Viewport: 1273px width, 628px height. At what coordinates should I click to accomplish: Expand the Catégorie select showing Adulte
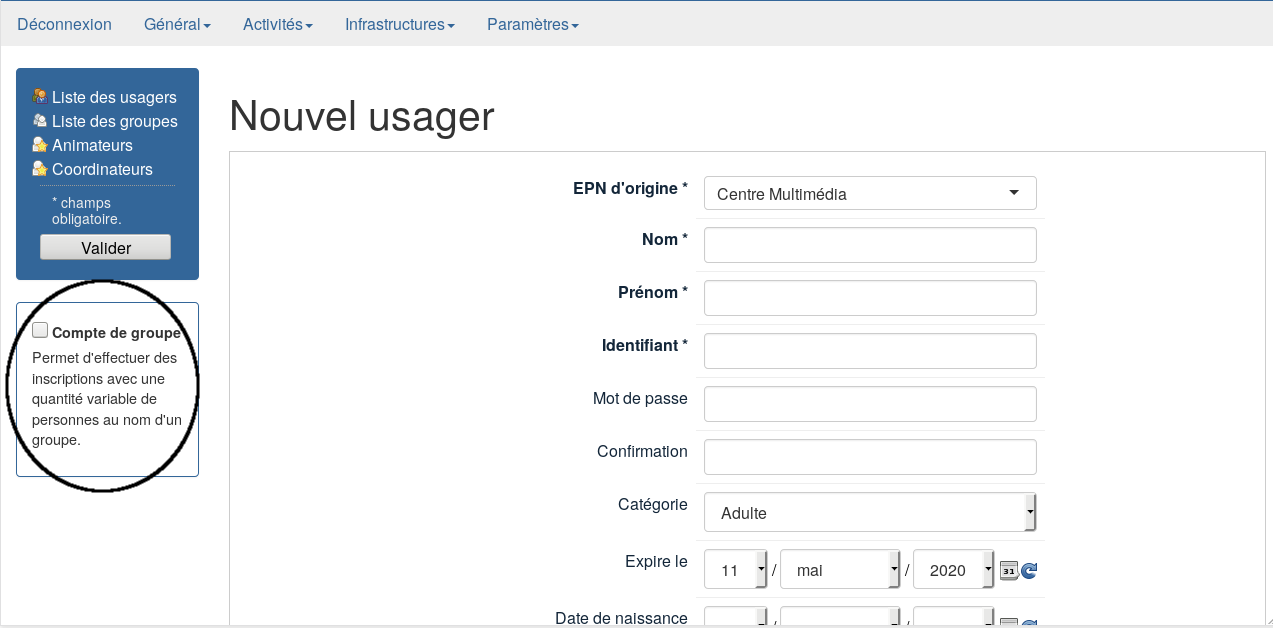[x=869, y=513]
